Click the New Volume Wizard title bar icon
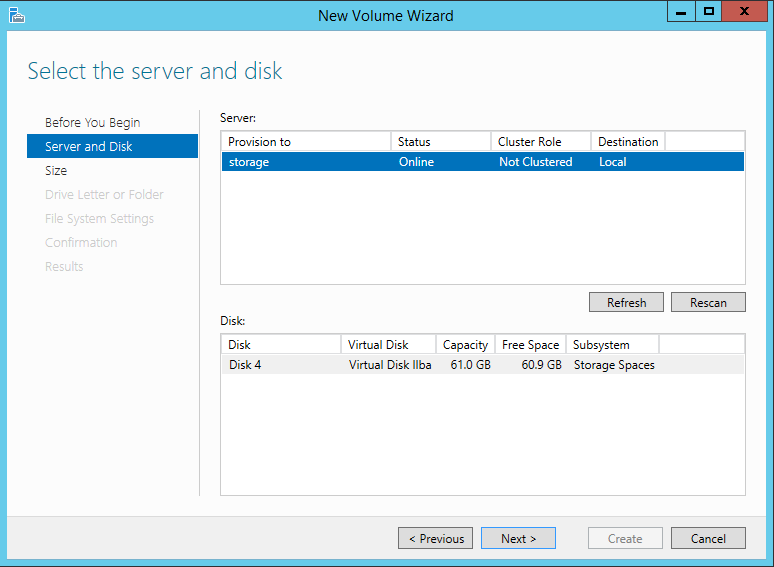The height and width of the screenshot is (567, 774). click(16, 15)
